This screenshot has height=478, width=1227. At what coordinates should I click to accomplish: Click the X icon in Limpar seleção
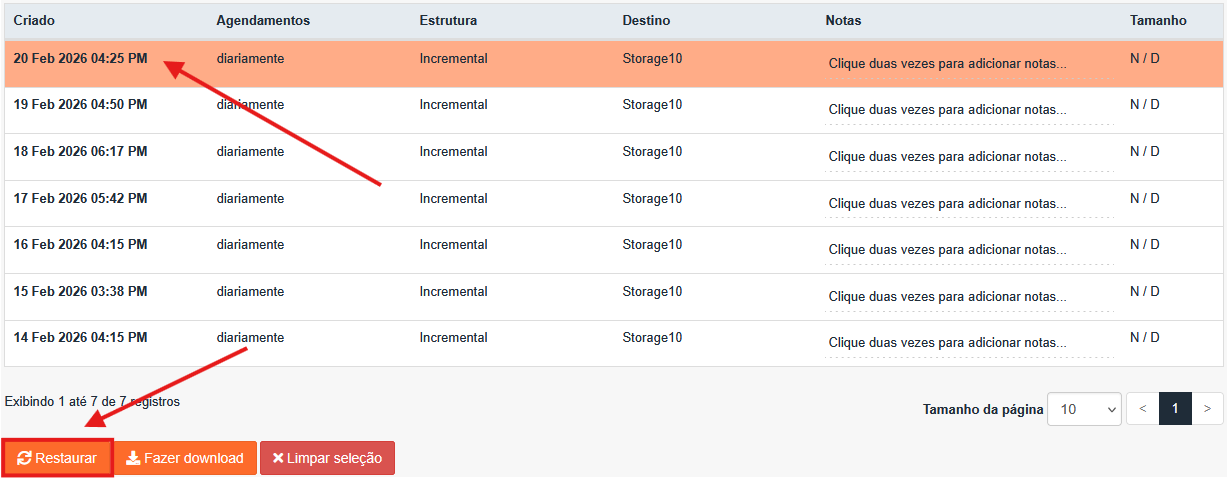[278, 458]
